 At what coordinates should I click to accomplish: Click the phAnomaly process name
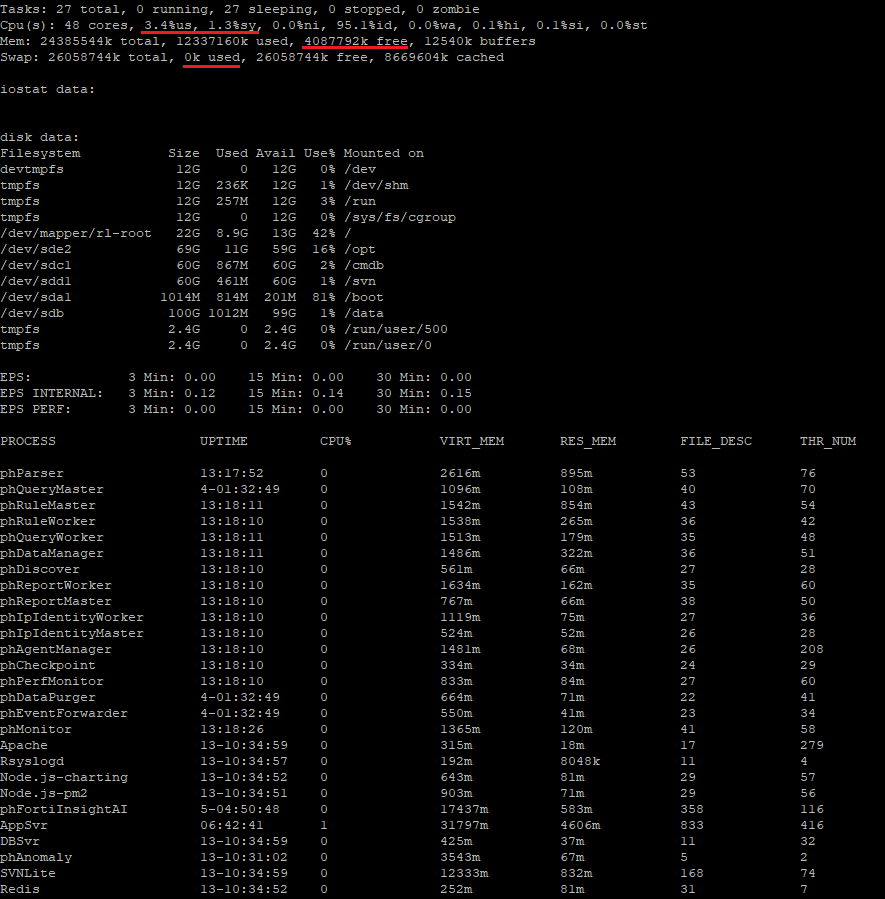click(36, 859)
